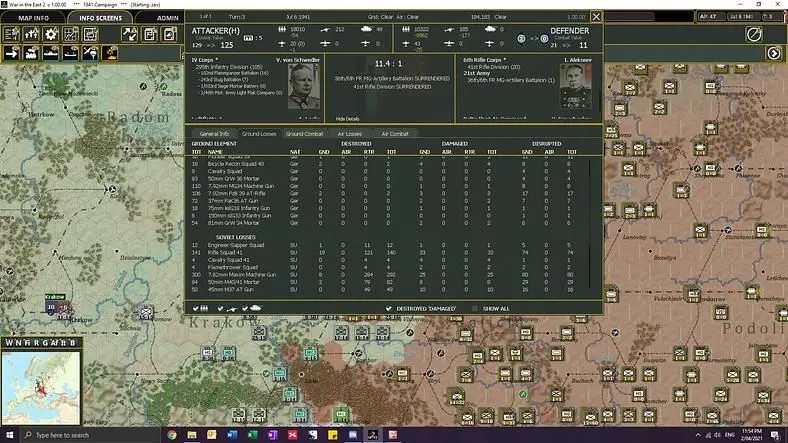The height and width of the screenshot is (443, 788).
Task: Select the highlighted build fortification mode icon
Action: pos(110,53)
